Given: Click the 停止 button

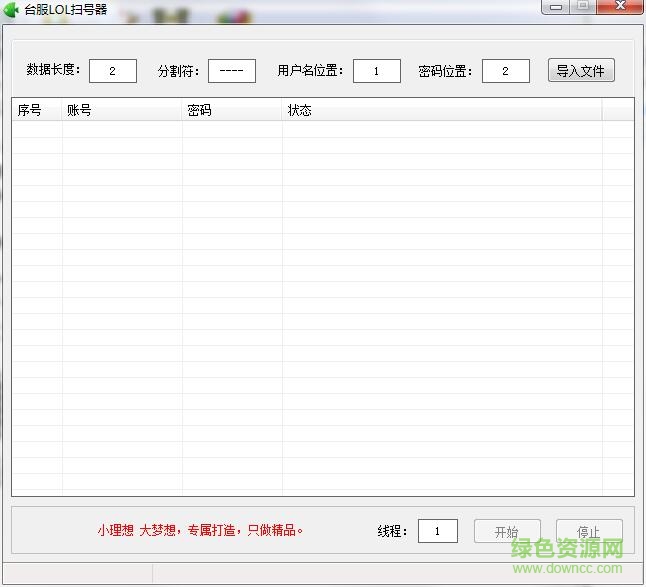Looking at the screenshot, I should click(x=589, y=531).
